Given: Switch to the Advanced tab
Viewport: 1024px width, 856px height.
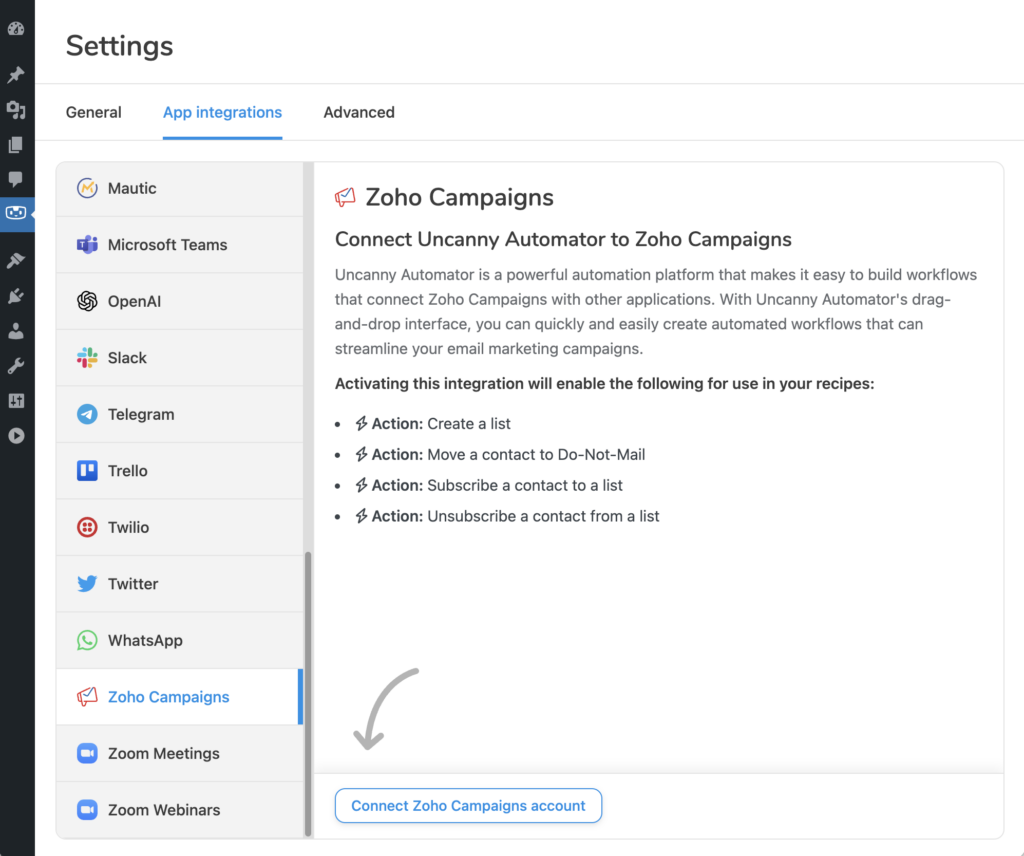Looking at the screenshot, I should point(359,113).
